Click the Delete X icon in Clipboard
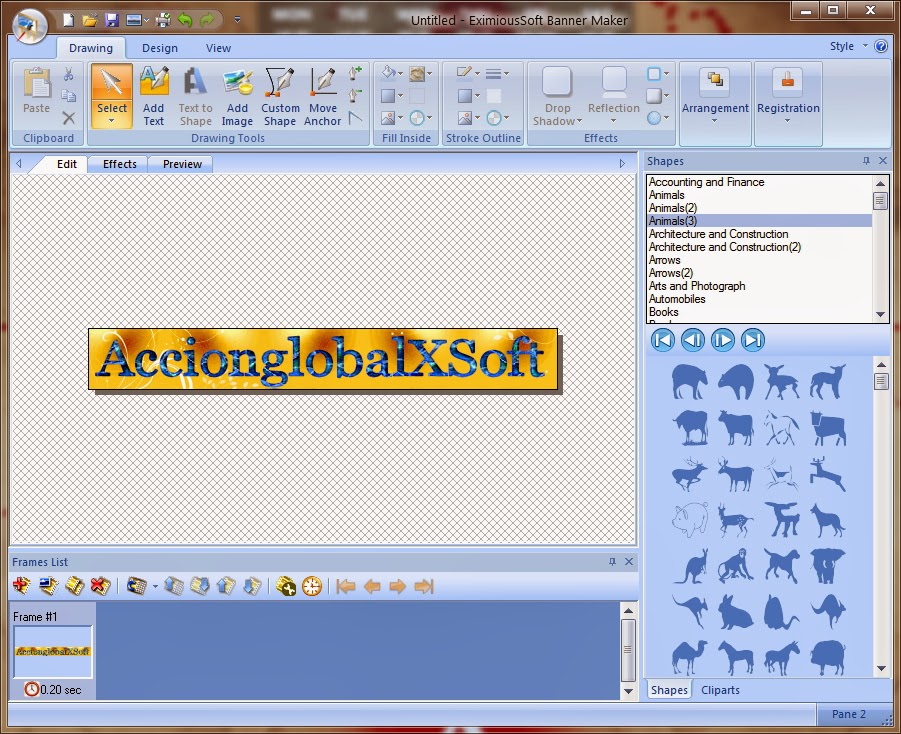901x734 pixels. pyautogui.click(x=68, y=118)
